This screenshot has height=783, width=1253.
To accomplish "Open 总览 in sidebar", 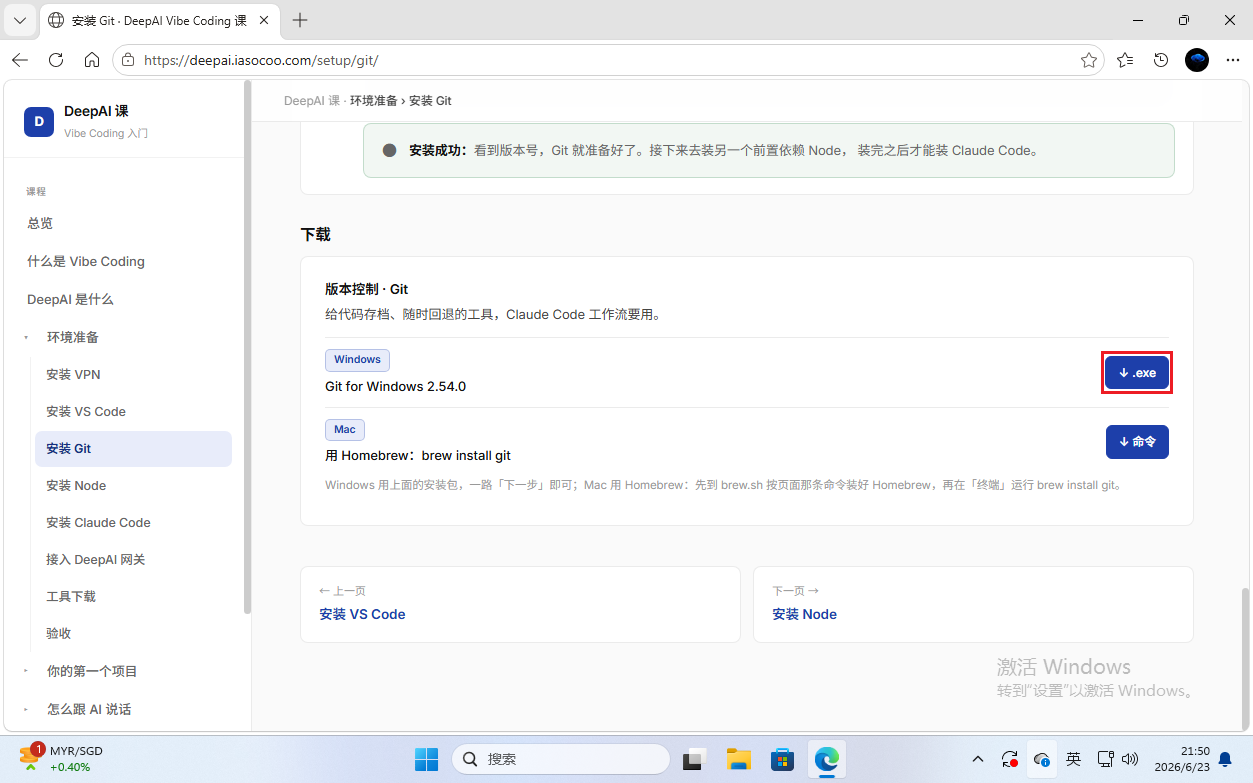I will (x=40, y=223).
